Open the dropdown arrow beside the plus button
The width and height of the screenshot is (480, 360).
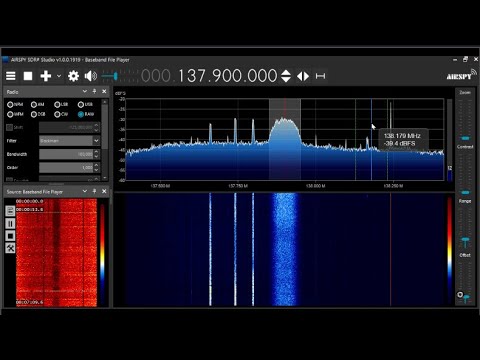(59, 76)
